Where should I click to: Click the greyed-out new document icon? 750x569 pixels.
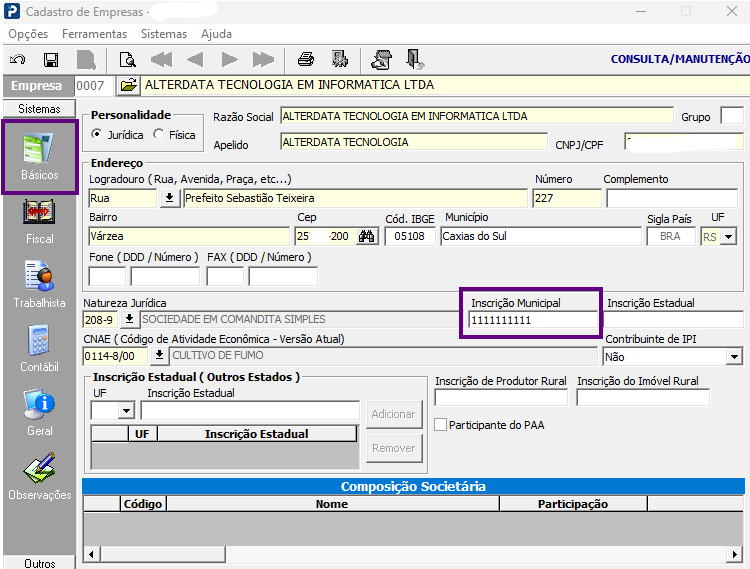pyautogui.click(x=86, y=60)
